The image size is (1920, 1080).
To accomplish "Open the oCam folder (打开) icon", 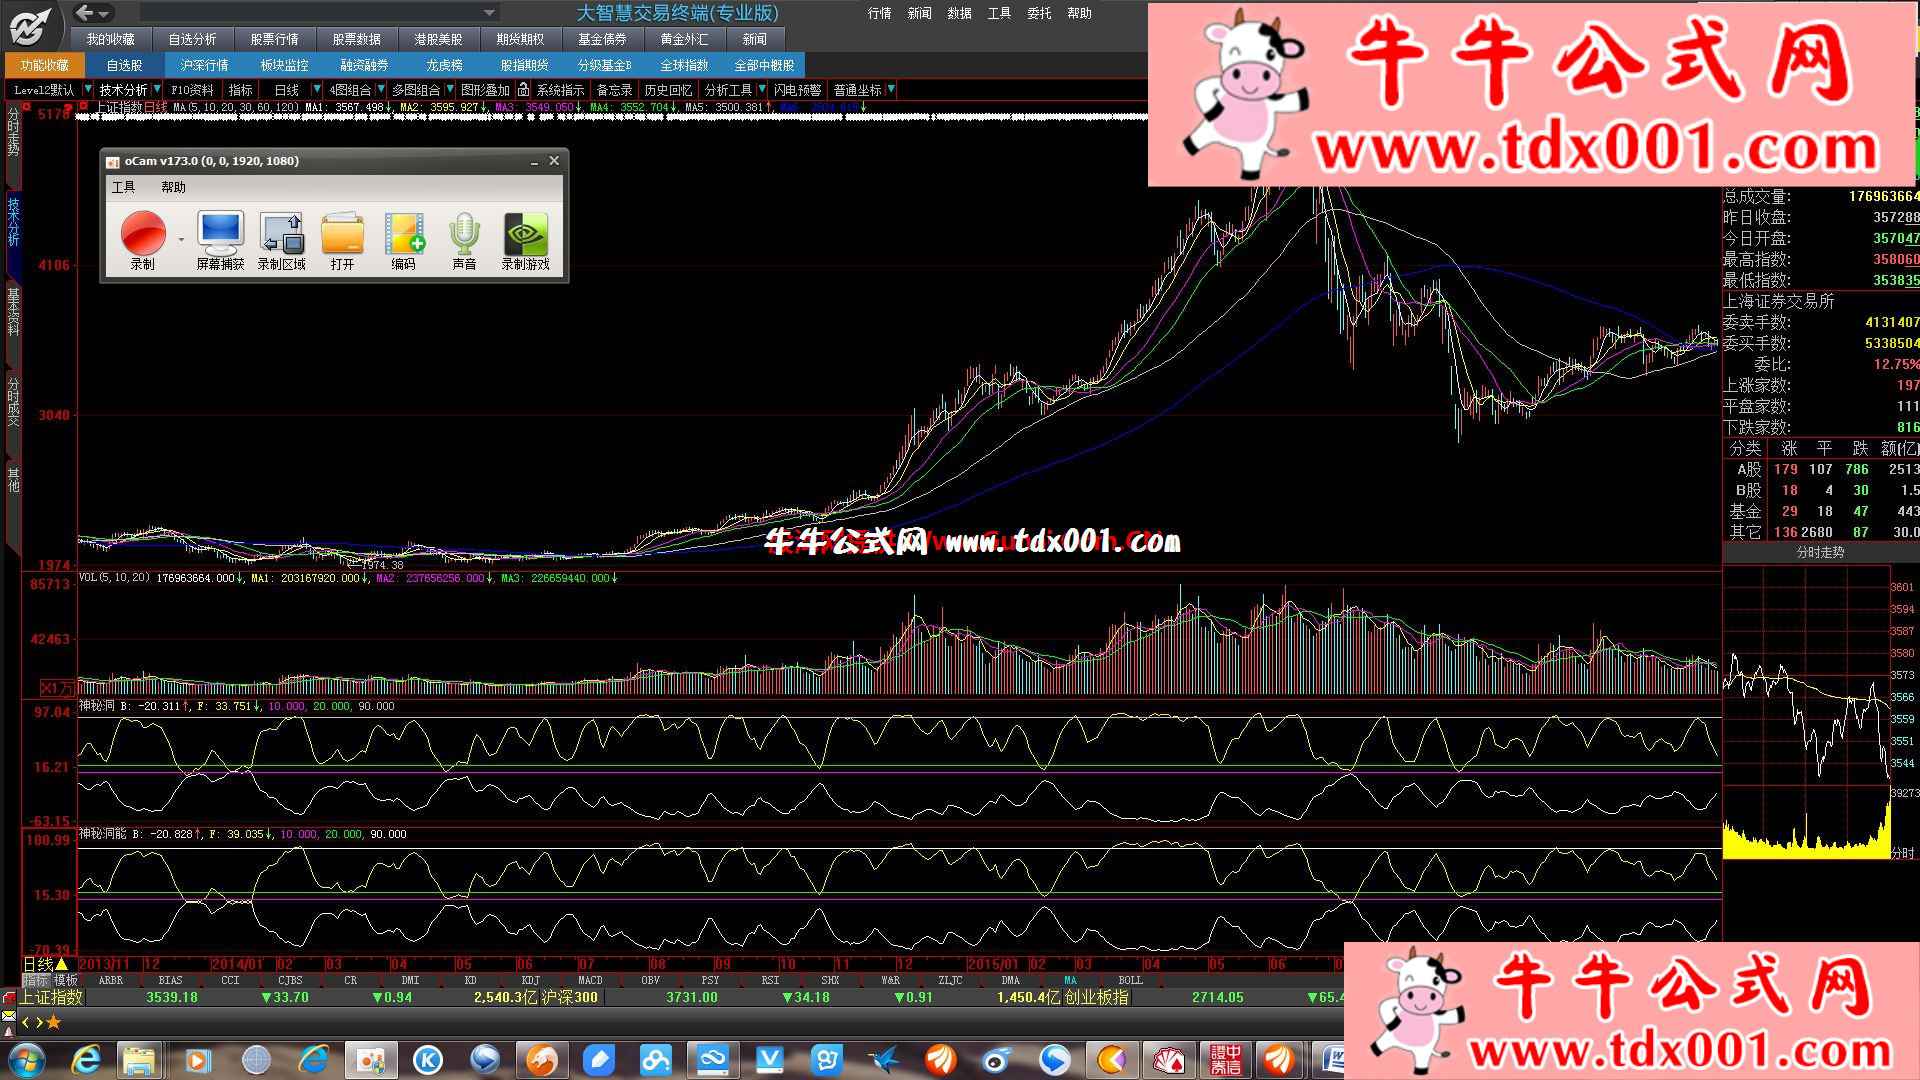I will [343, 233].
